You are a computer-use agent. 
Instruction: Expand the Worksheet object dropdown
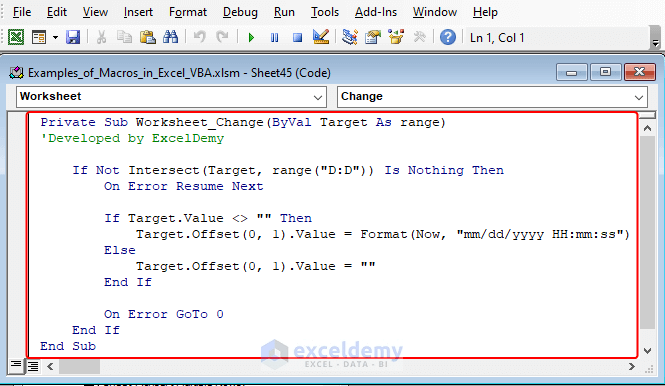click(317, 97)
